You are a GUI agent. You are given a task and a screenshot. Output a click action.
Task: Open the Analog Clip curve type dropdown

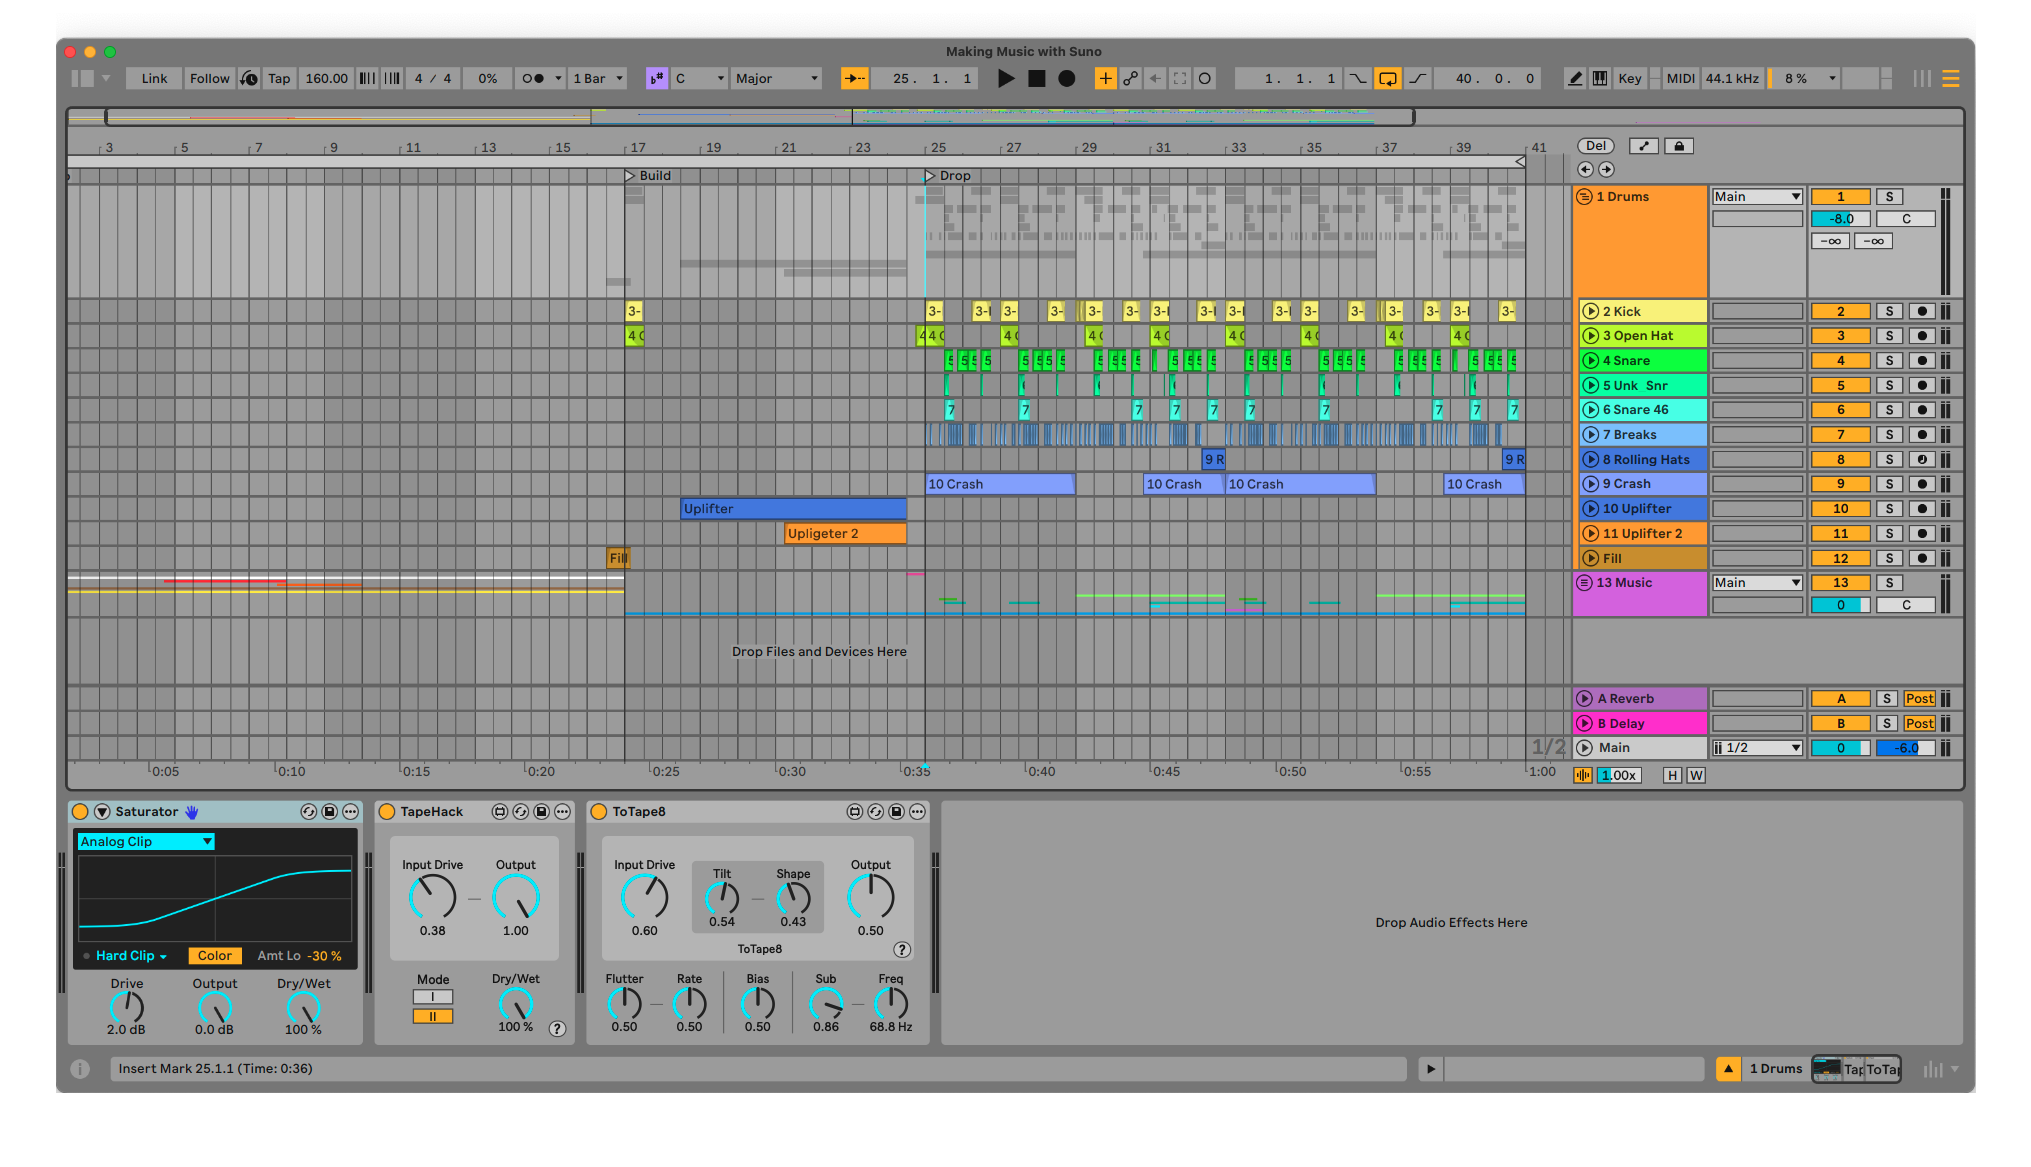146,841
